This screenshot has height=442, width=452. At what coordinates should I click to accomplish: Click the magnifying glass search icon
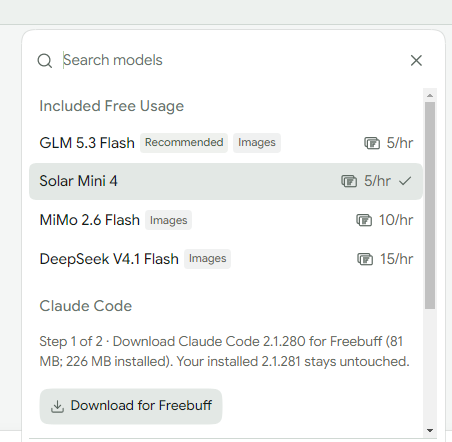tap(45, 61)
